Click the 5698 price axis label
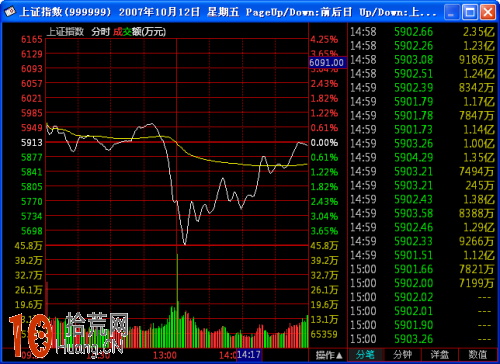Image resolution: width=500 pixels, height=364 pixels. click(x=32, y=231)
